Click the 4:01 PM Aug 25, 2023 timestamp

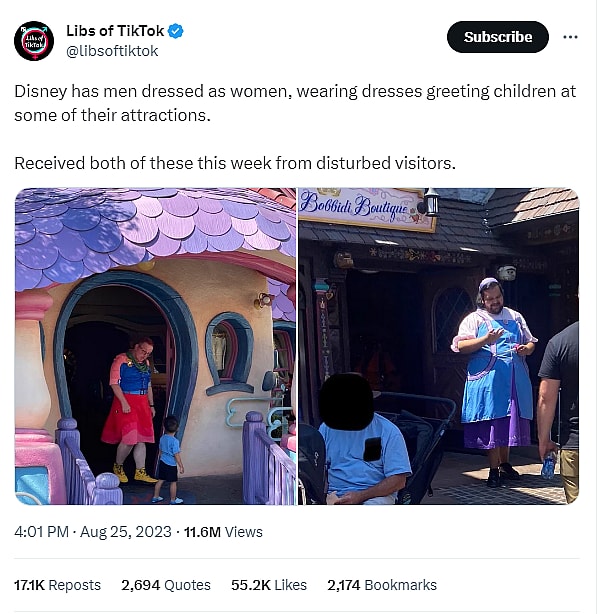point(93,532)
